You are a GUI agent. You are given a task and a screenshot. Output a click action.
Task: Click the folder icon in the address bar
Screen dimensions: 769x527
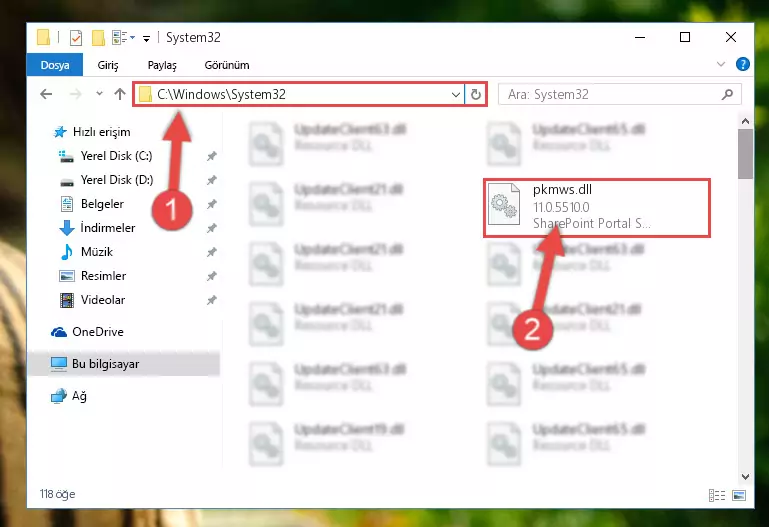(145, 94)
